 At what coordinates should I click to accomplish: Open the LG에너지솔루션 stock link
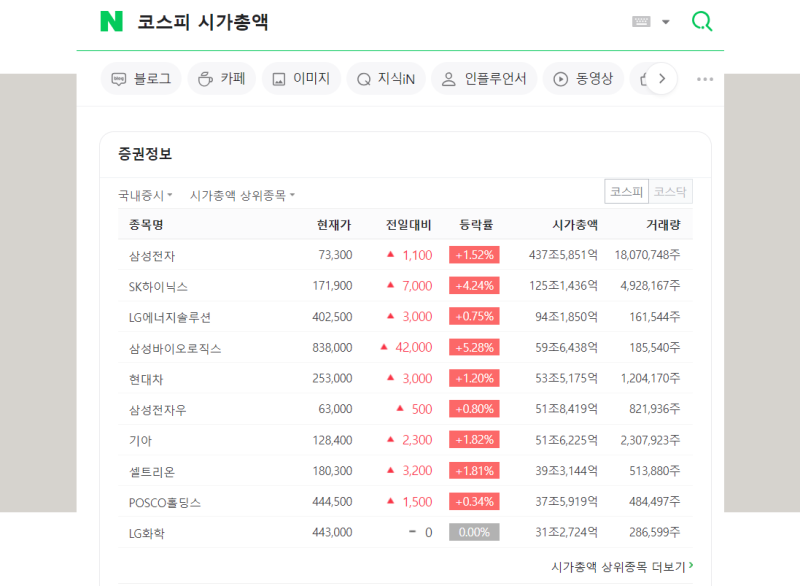coord(170,317)
